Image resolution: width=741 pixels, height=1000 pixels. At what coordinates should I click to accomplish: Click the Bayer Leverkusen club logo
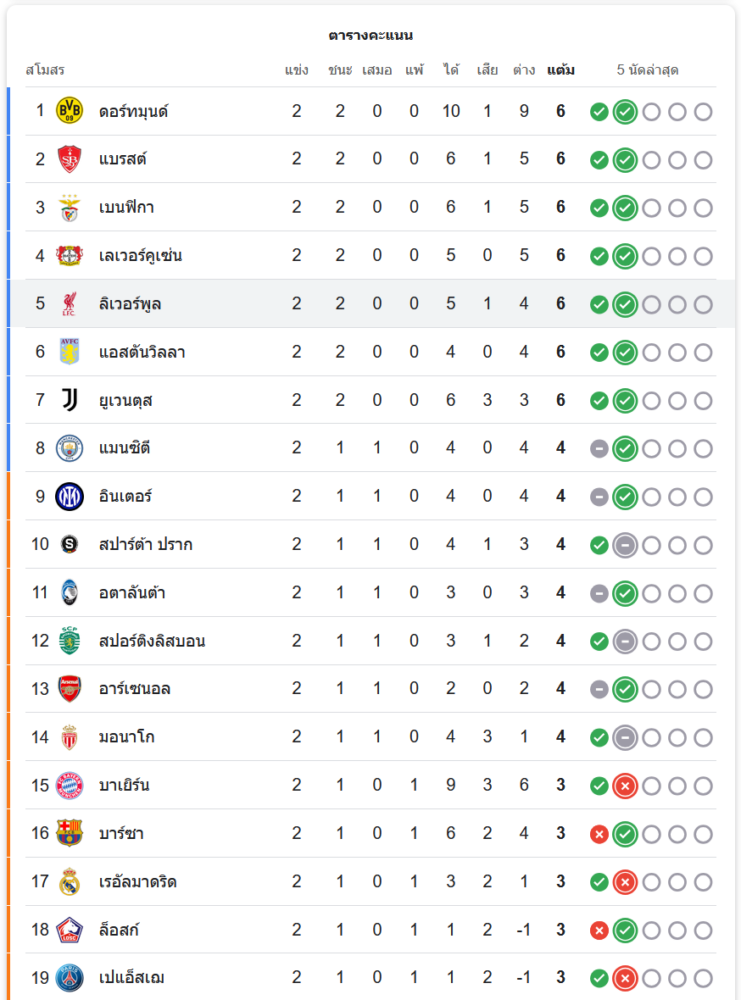(x=69, y=255)
